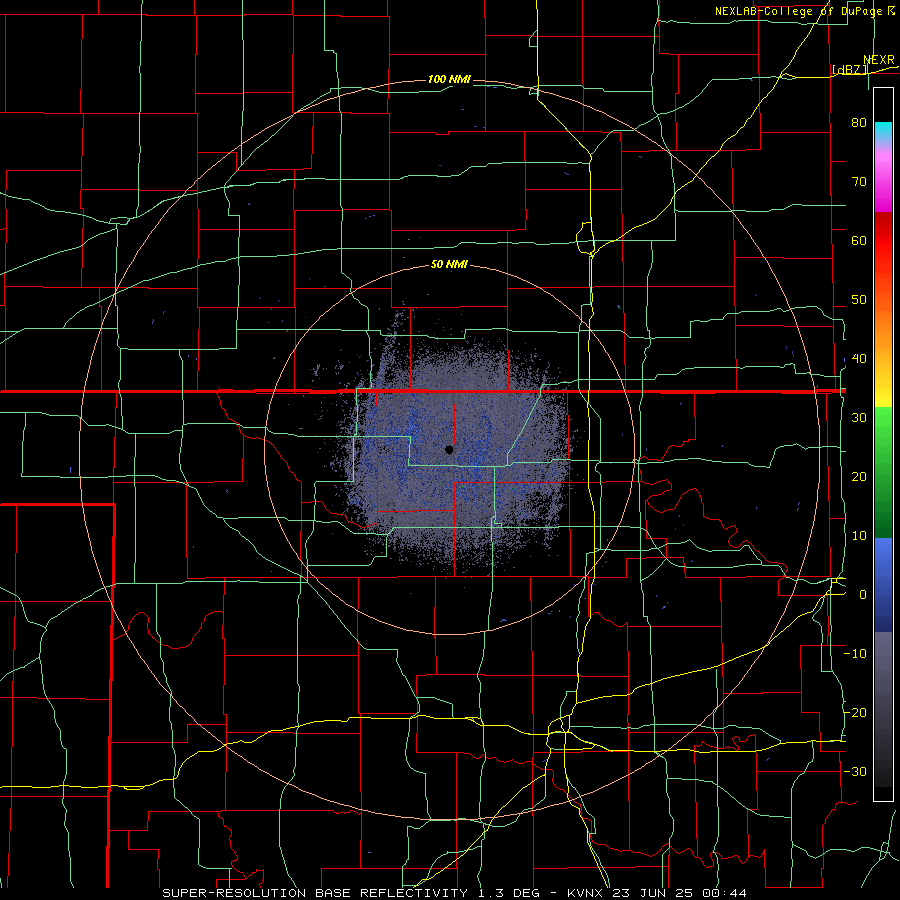Click the 50 NMI range ring label
Viewport: 900px width, 900px height.
tap(449, 265)
